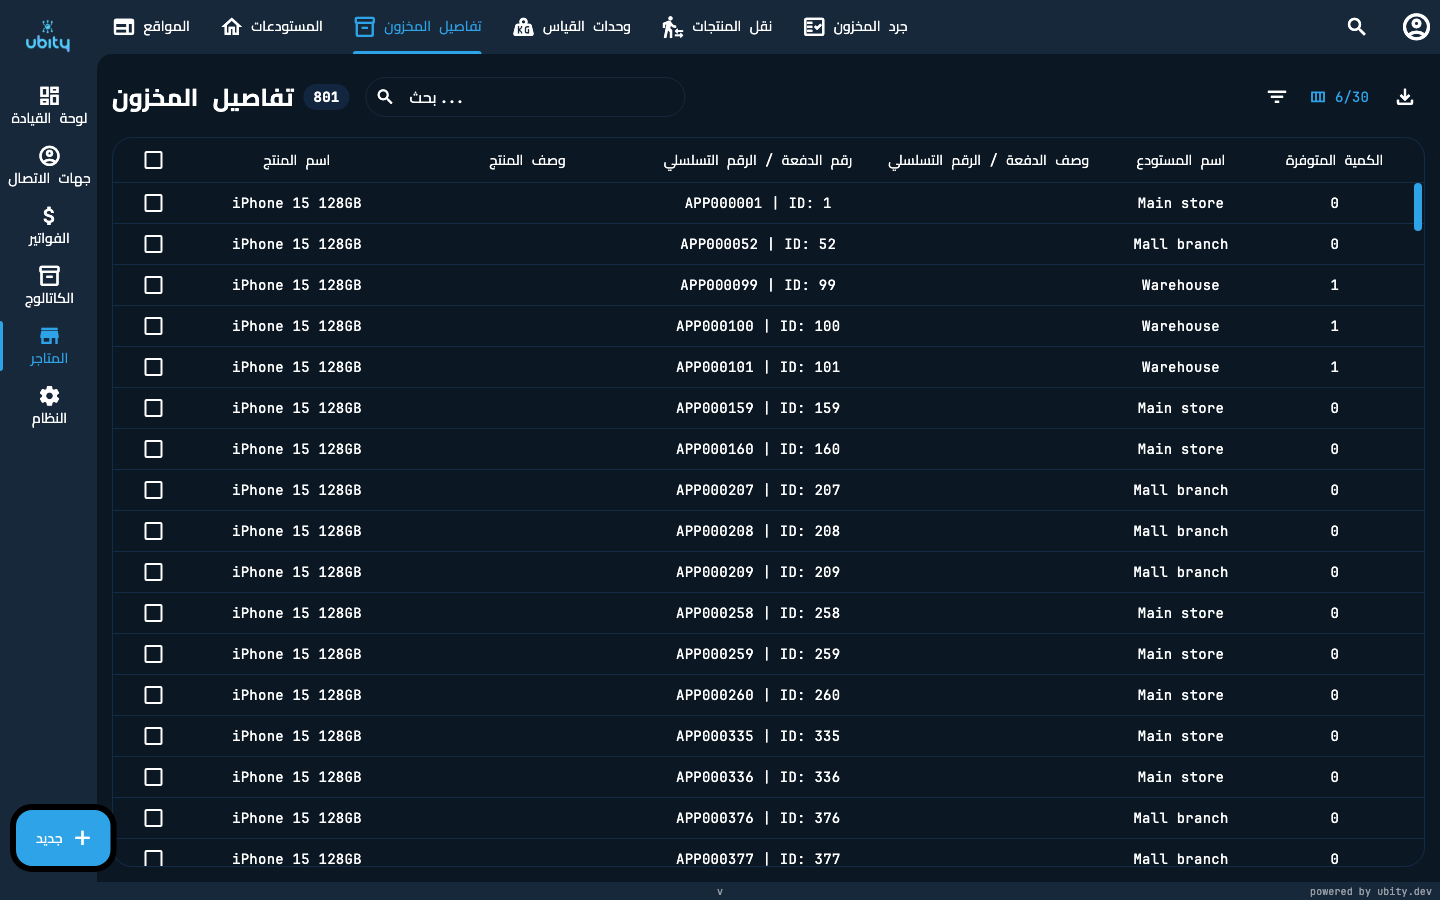Open المتاجر stores in sidebar
Viewport: 1440px width, 900px height.
49,346
